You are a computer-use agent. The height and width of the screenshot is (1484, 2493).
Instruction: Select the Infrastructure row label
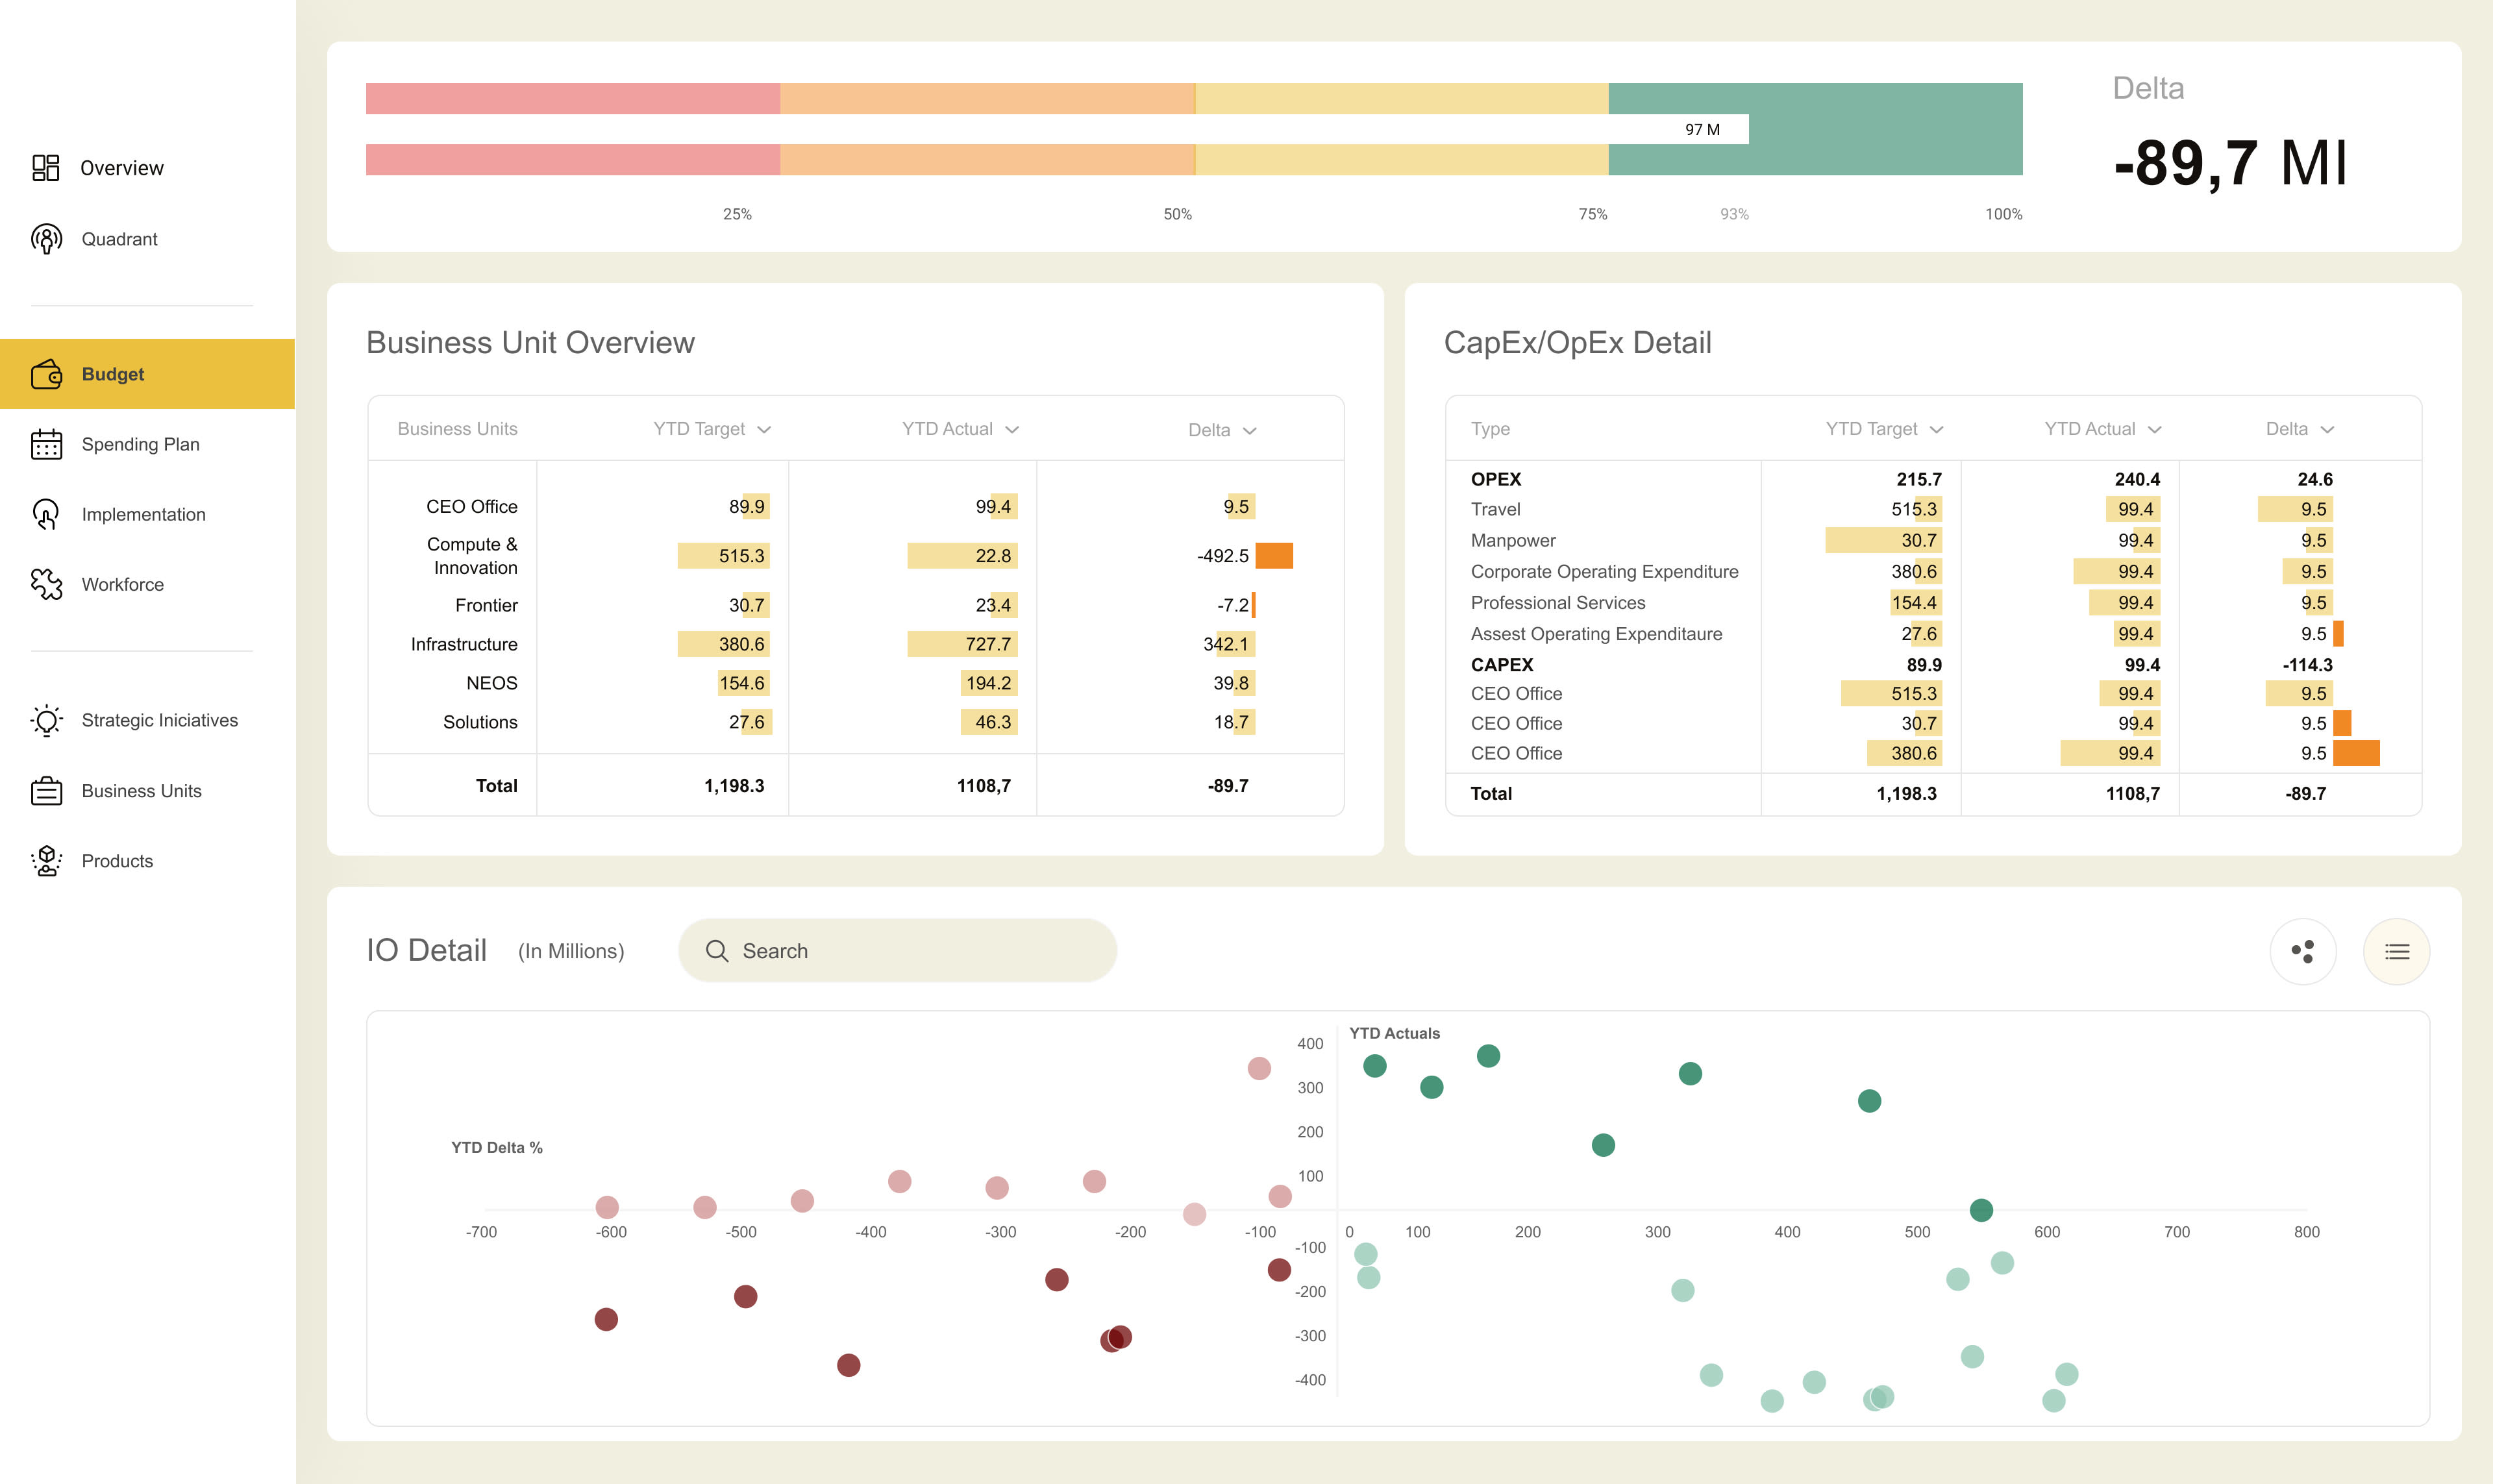pyautogui.click(x=463, y=644)
